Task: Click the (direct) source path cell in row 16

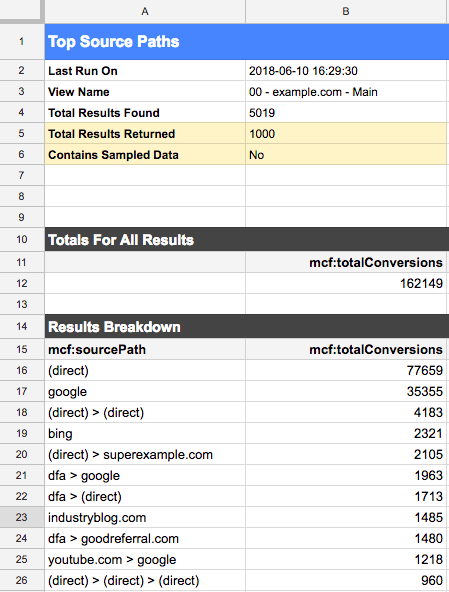Action: coord(145,370)
